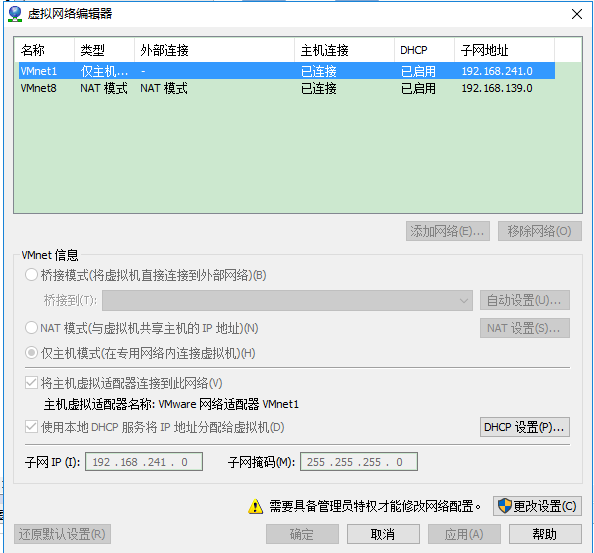Click VMnet8 type cell NAT 模式
594x553 pixels.
click(x=104, y=88)
